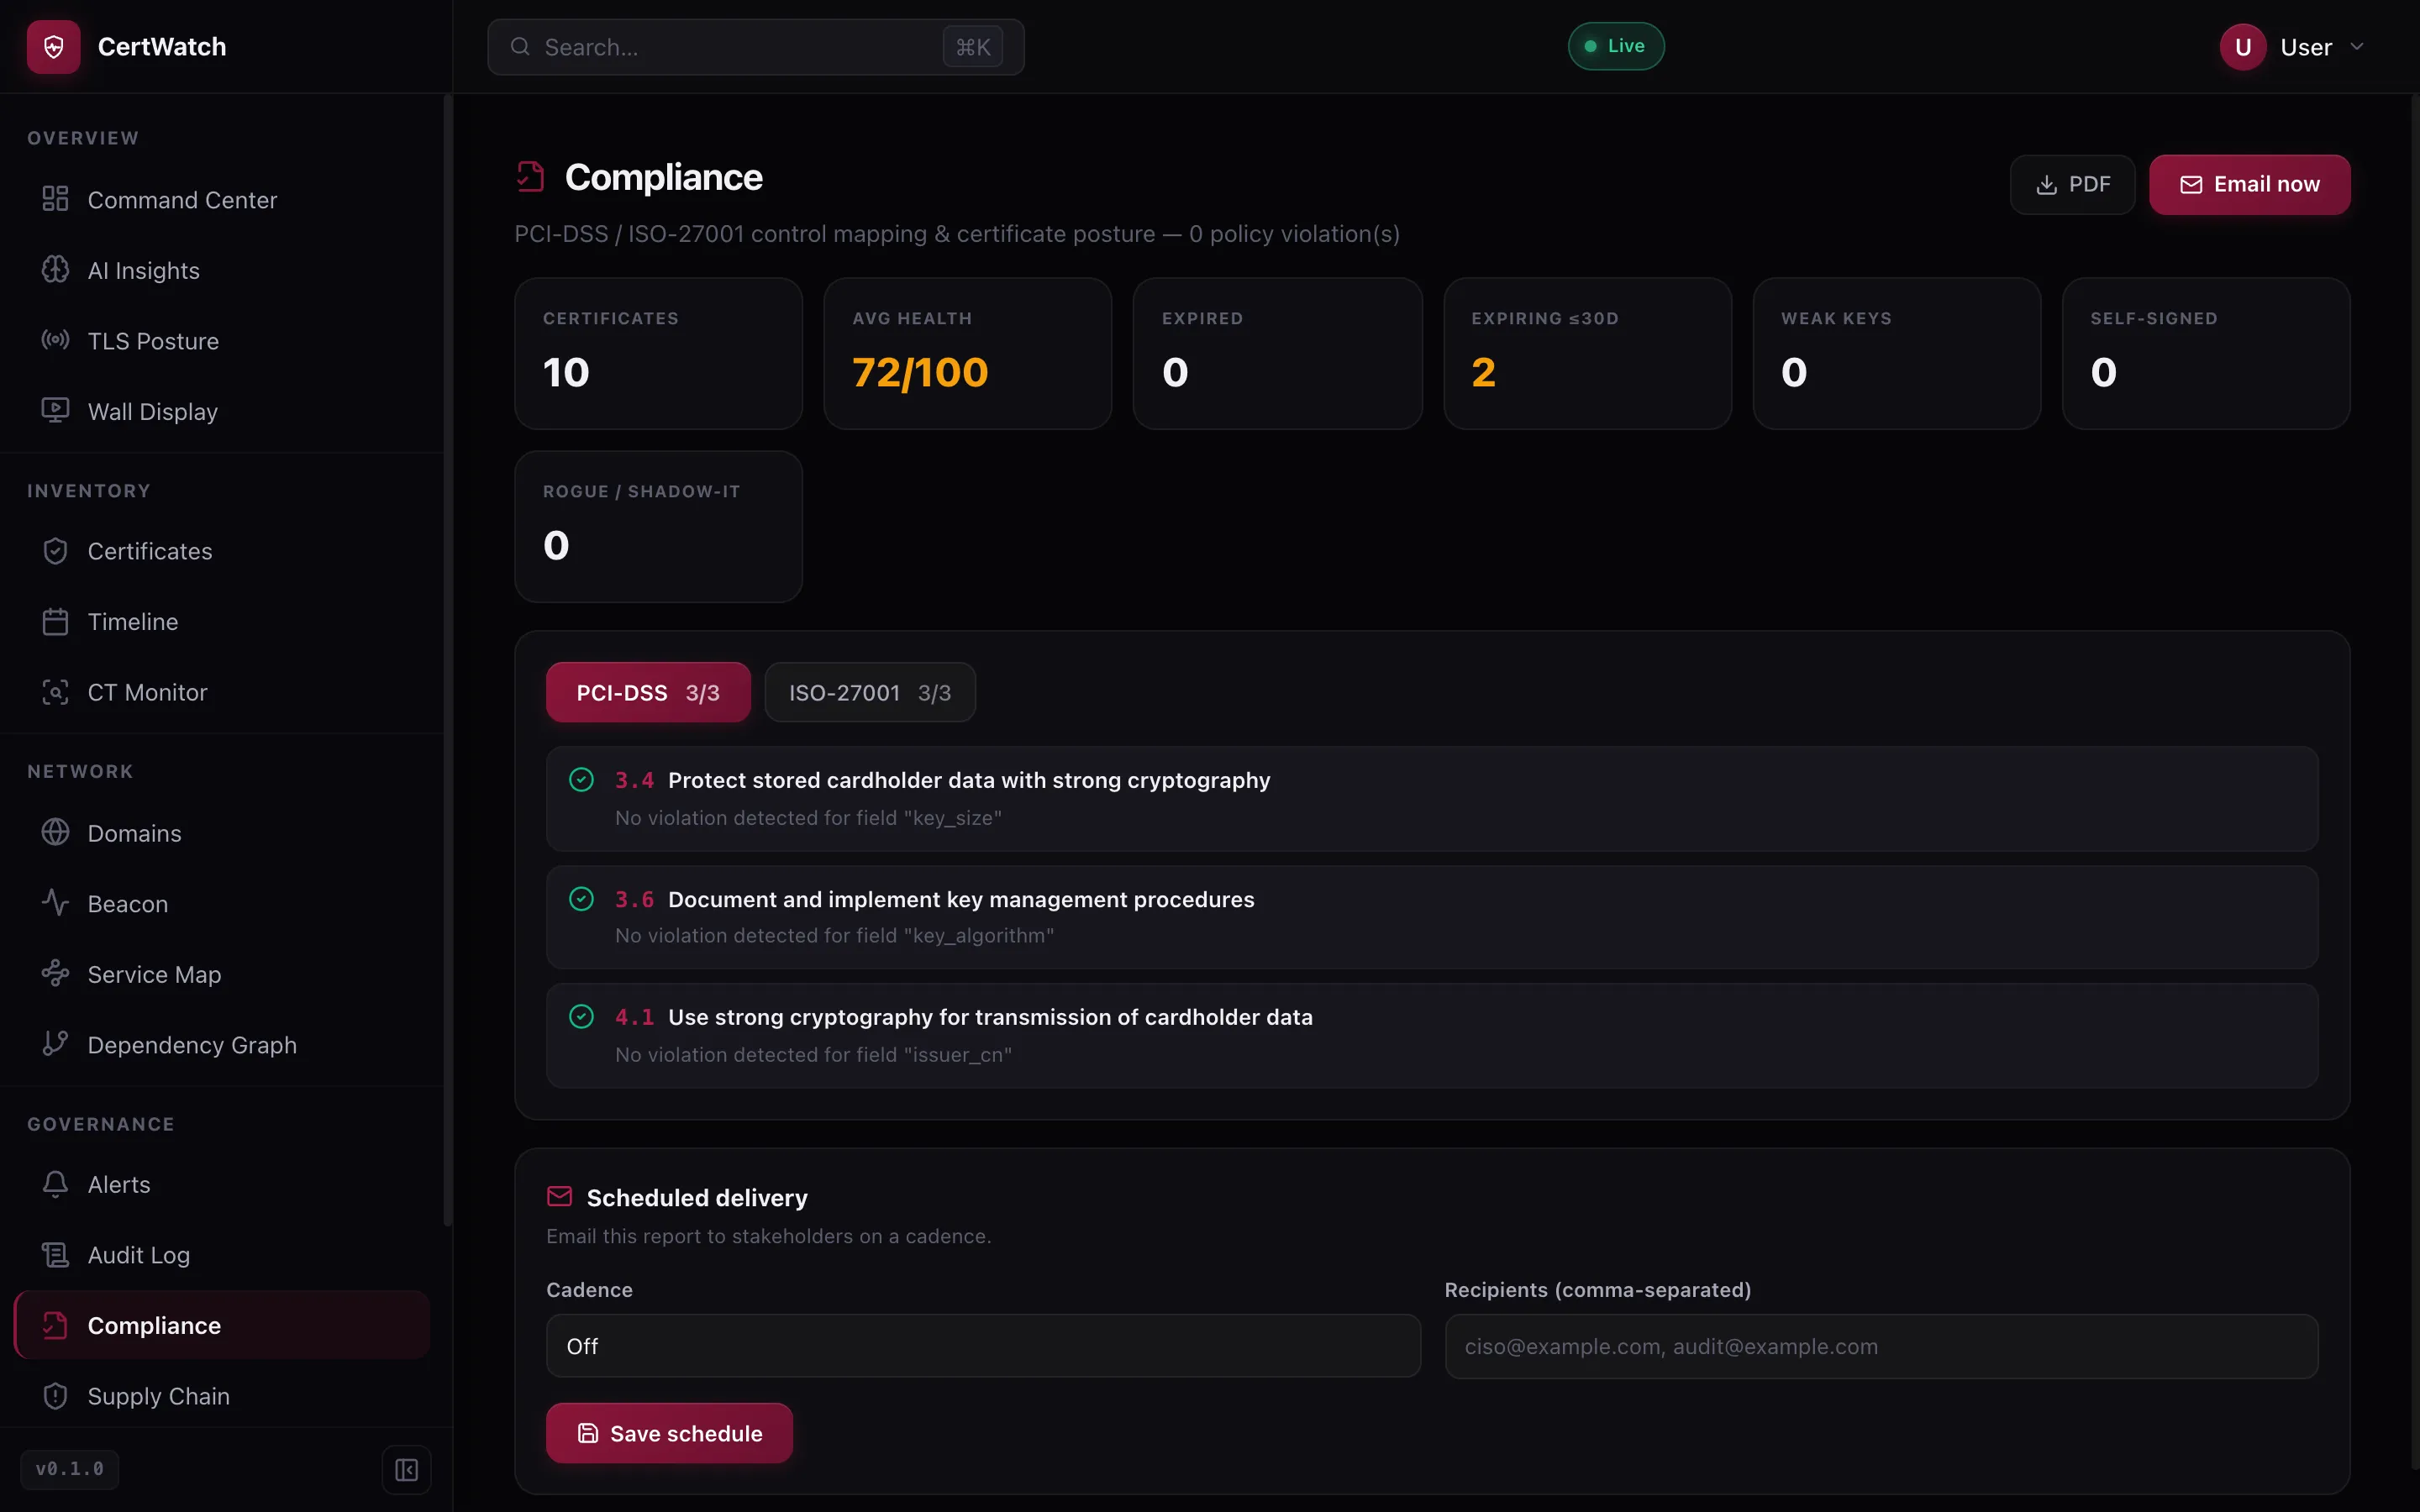The image size is (2420, 1512).
Task: Open the Timeline calendar view
Action: 222,621
